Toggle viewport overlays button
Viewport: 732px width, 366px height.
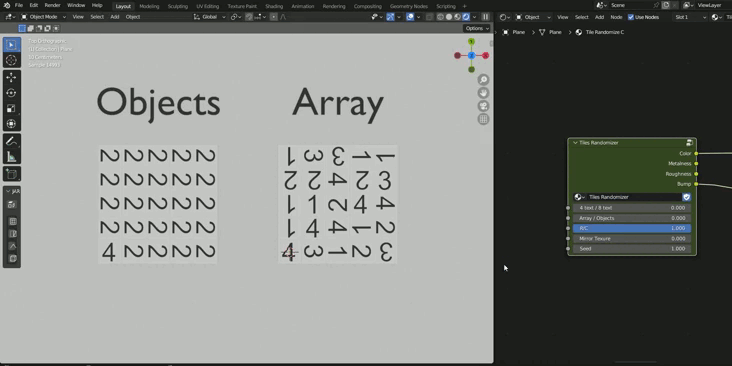click(x=410, y=17)
